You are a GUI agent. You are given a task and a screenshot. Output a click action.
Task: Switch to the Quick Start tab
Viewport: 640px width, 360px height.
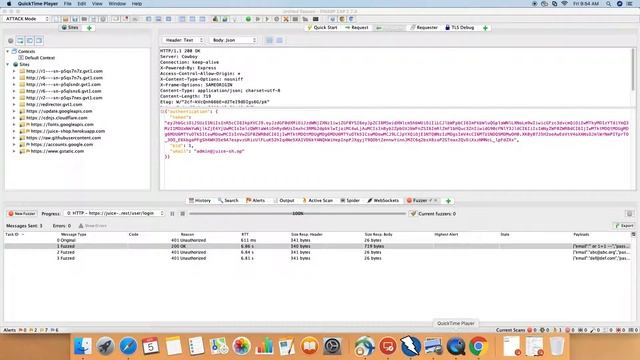322,27
